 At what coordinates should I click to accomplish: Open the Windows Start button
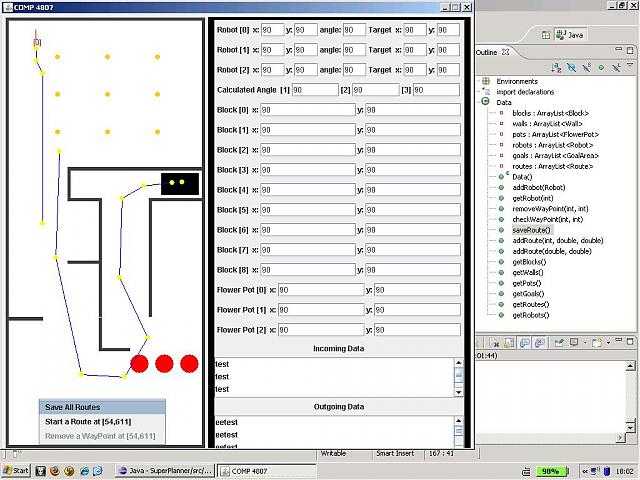tap(16, 470)
